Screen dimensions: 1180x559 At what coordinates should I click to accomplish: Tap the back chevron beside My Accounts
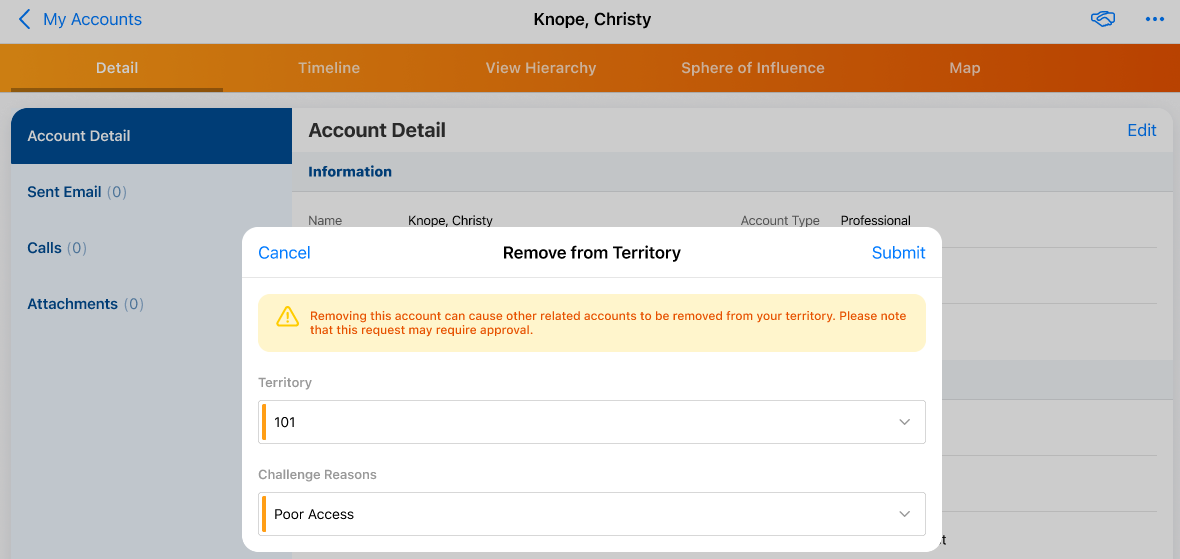25,19
